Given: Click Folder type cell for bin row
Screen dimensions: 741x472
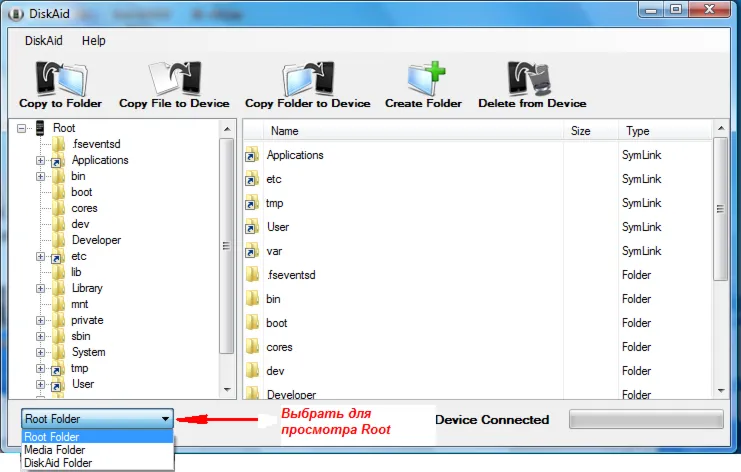Looking at the screenshot, I should point(636,299).
